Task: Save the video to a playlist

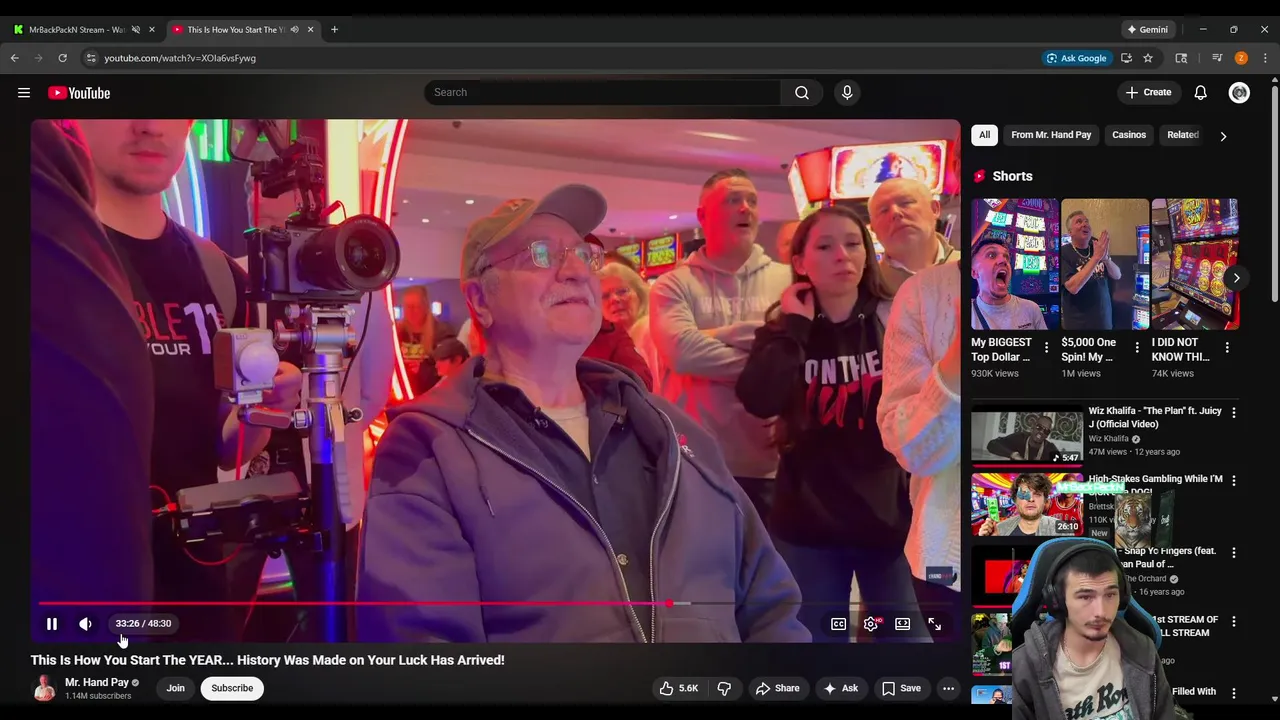Action: point(900,688)
